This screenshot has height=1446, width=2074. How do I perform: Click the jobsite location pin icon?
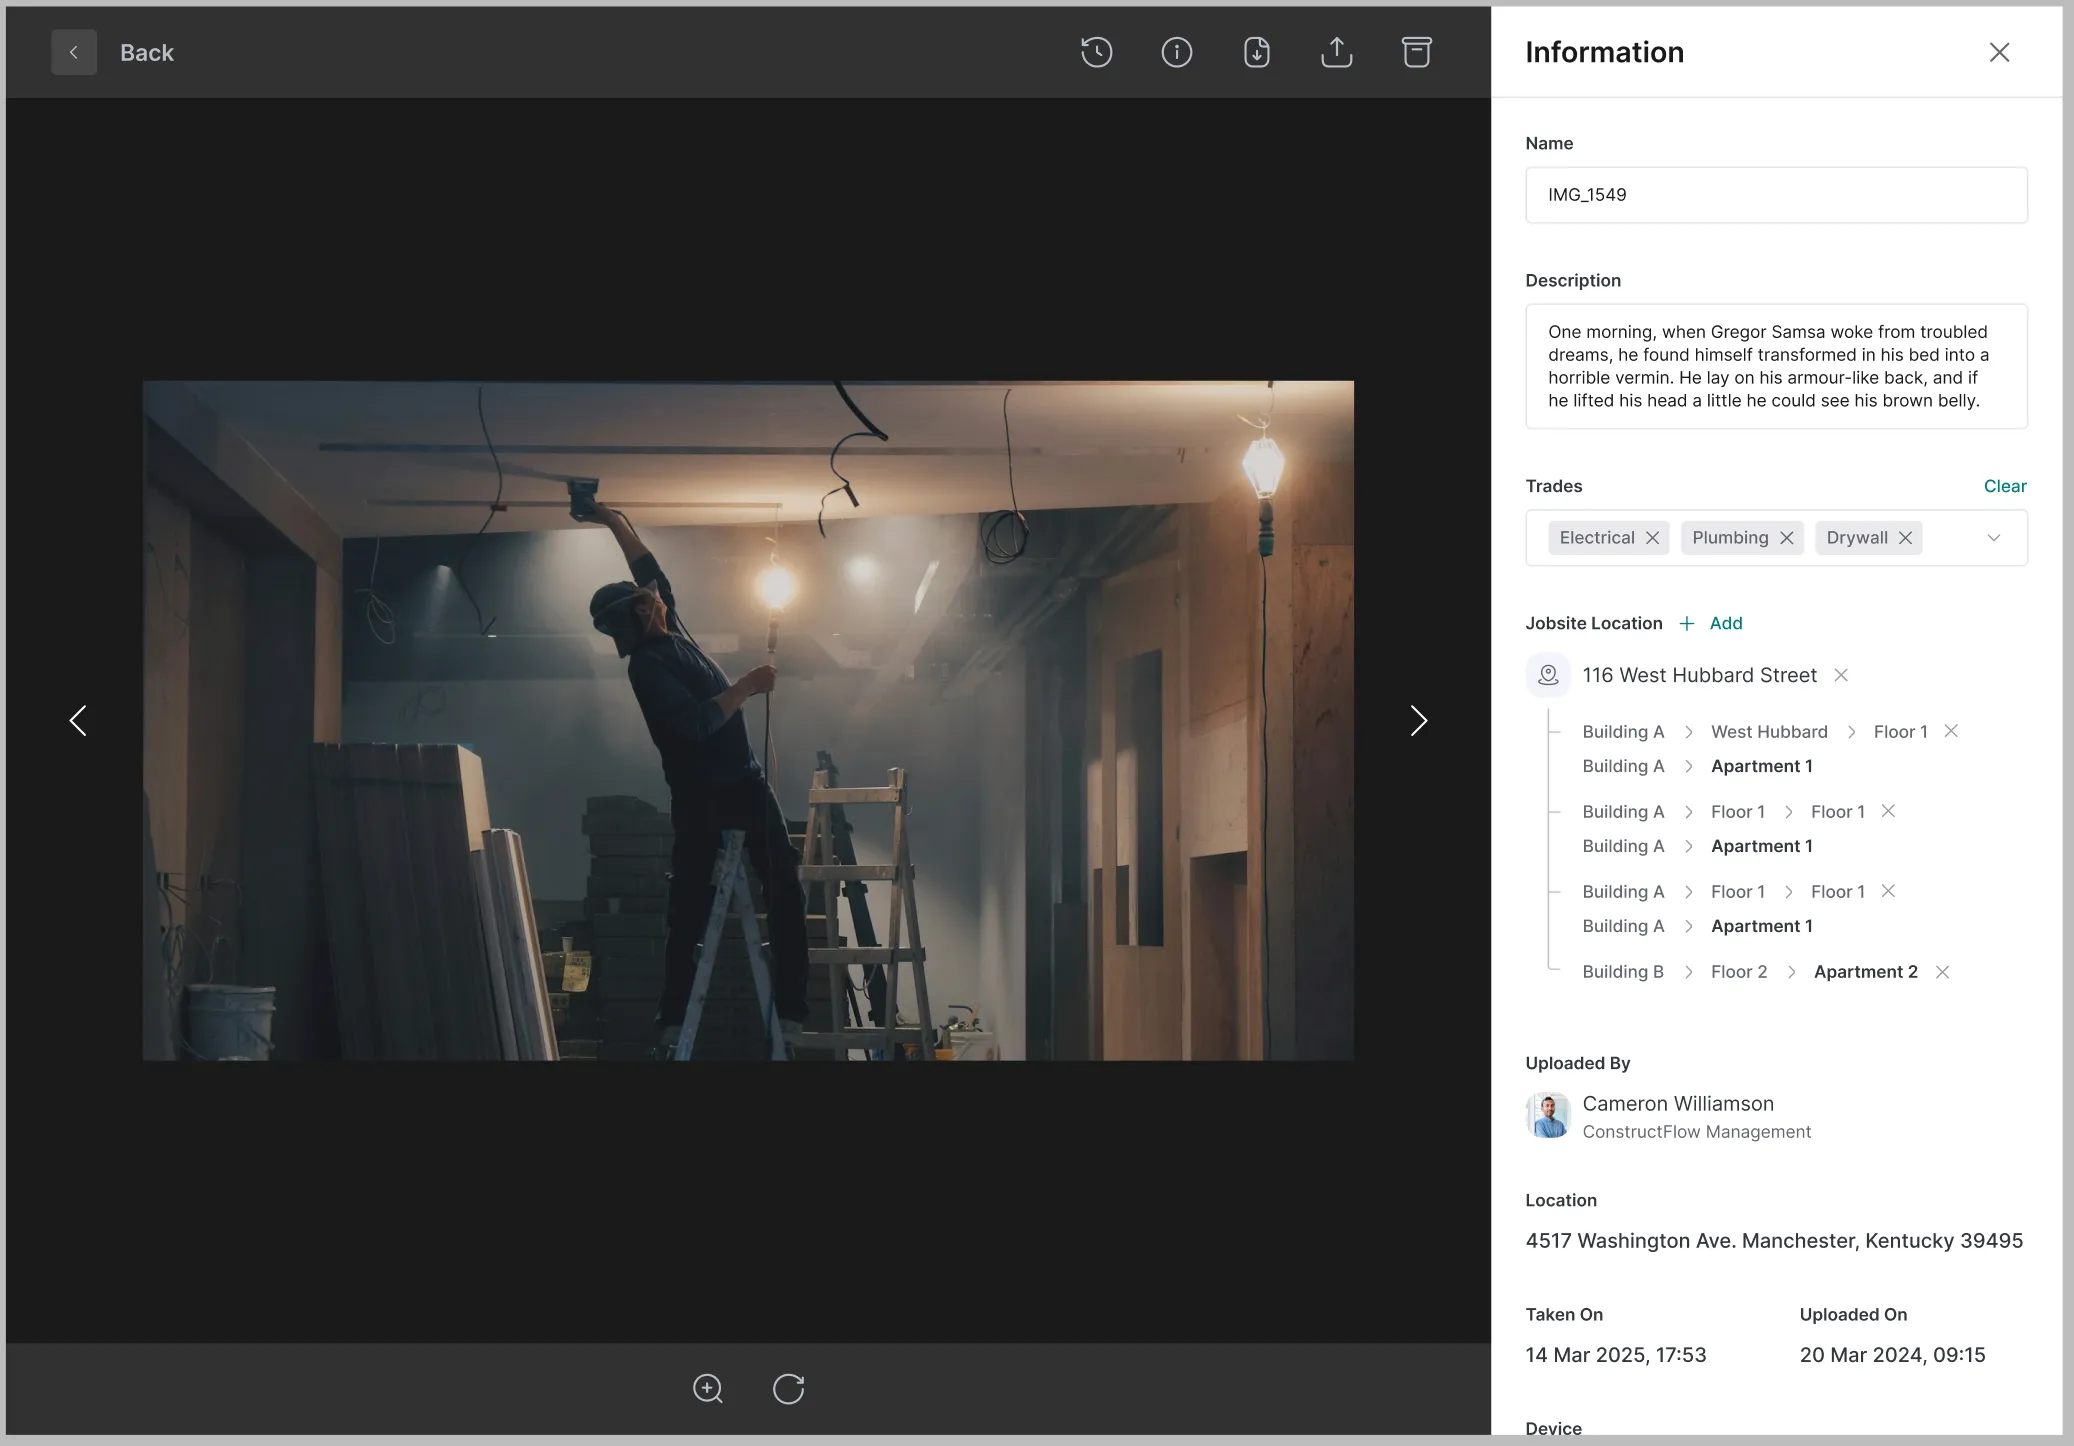pyautogui.click(x=1548, y=675)
